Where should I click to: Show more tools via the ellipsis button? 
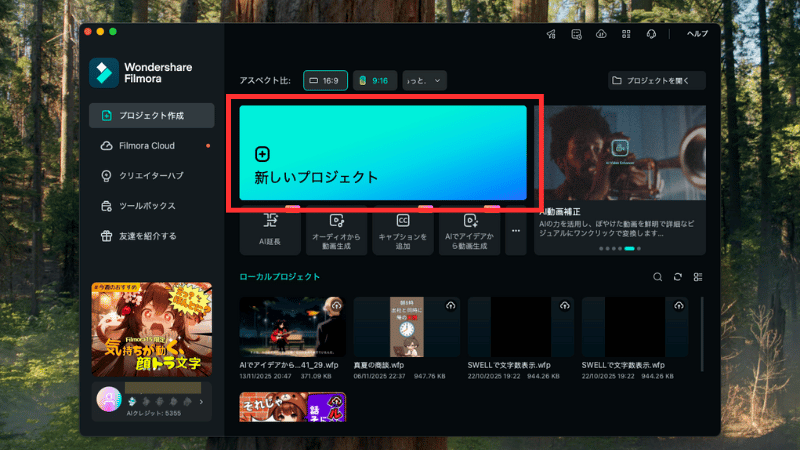516,231
